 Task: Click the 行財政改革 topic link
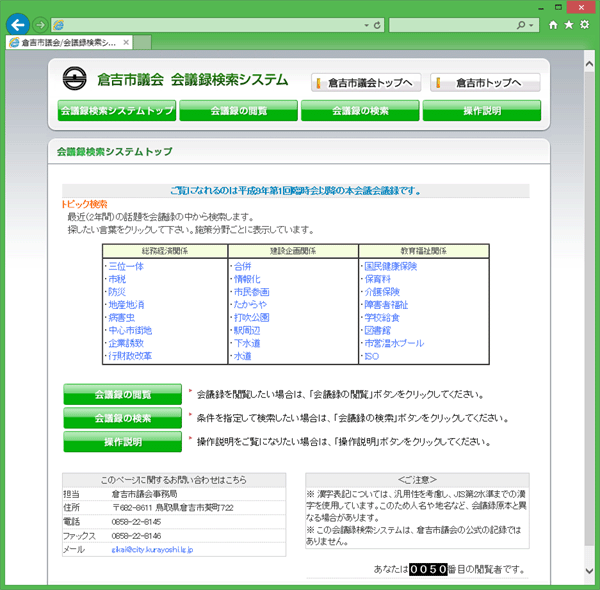click(x=130, y=356)
